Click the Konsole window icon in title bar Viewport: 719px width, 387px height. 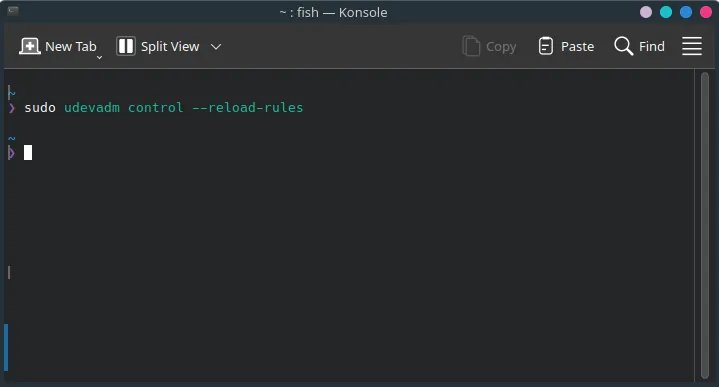tap(13, 11)
